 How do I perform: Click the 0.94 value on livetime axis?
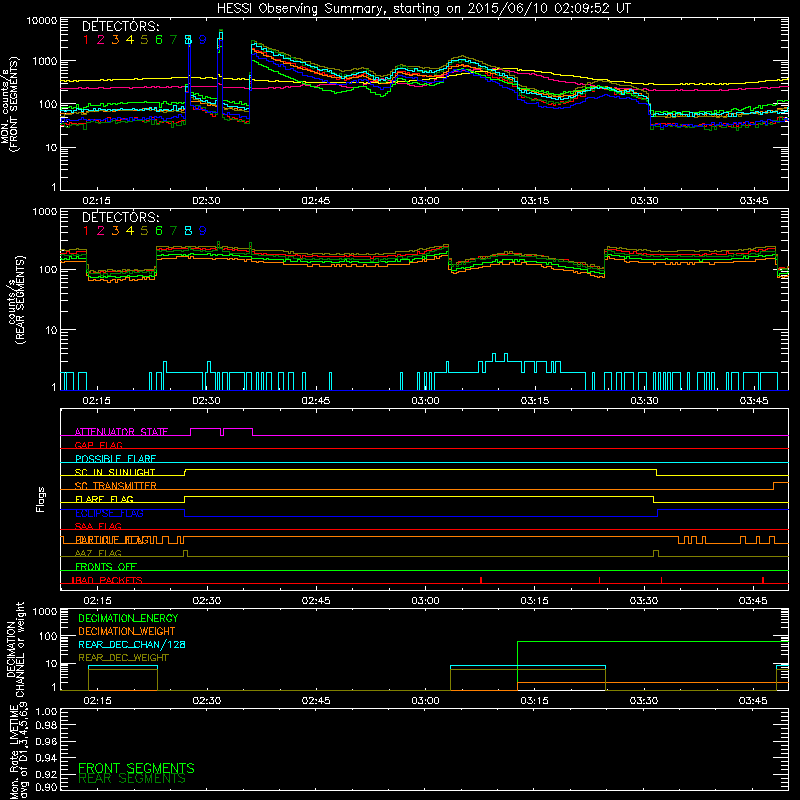point(45,757)
